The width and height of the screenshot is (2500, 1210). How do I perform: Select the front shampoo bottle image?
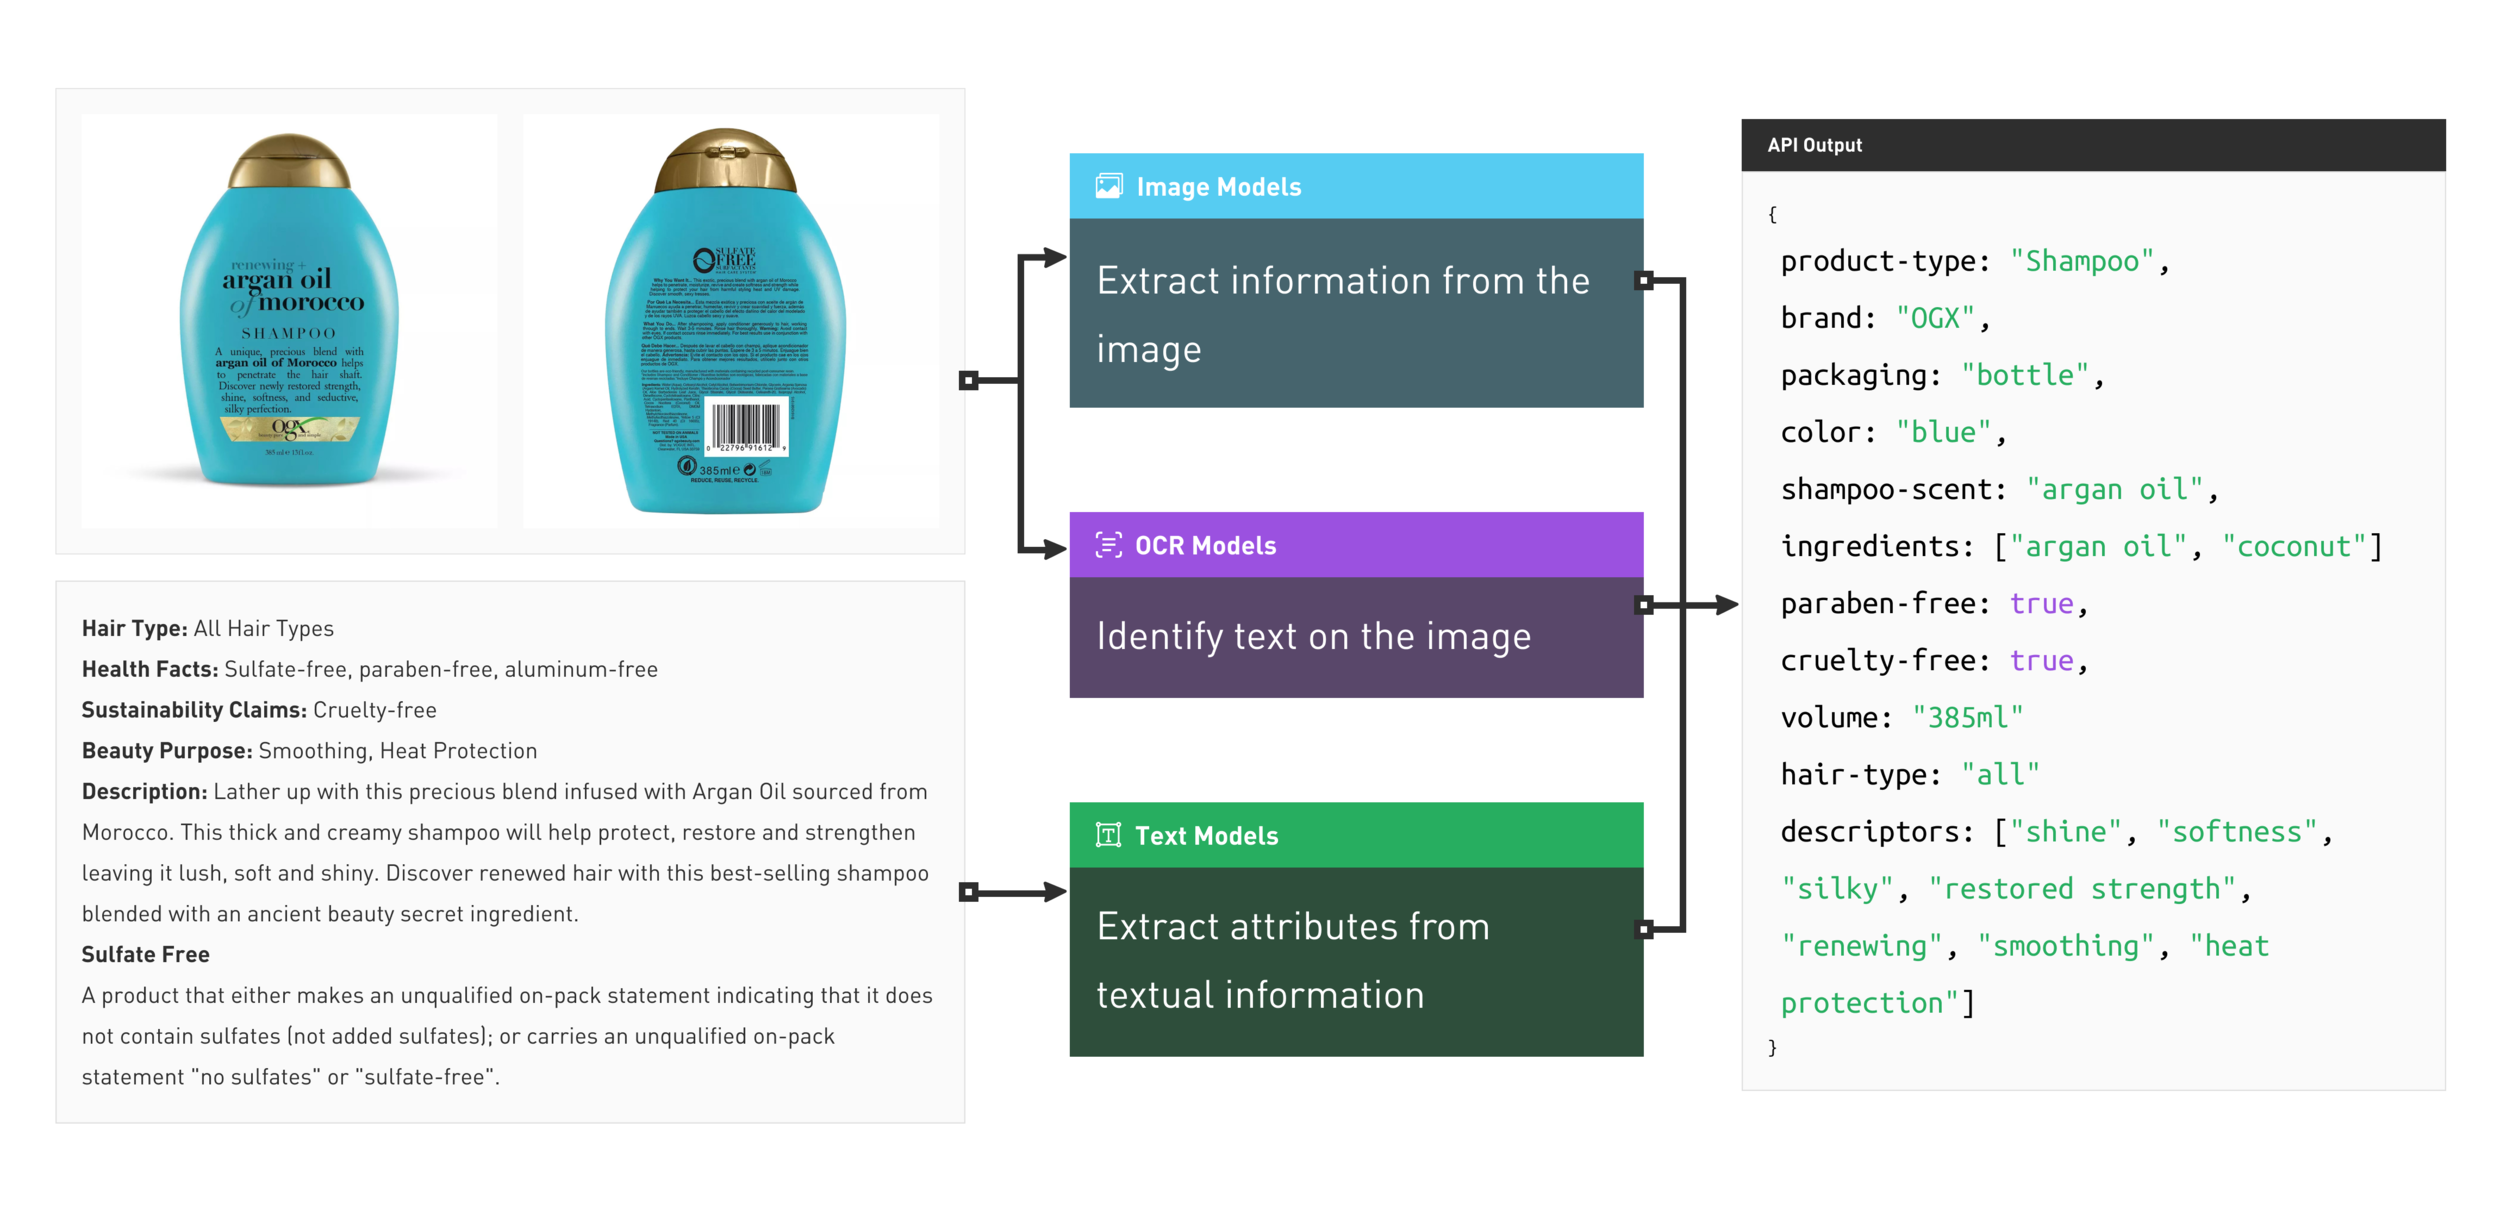[289, 320]
